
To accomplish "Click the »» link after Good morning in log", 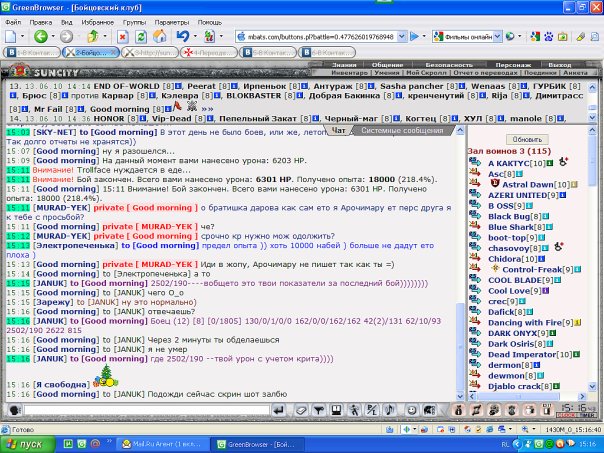I will pyautogui.click(x=208, y=109).
